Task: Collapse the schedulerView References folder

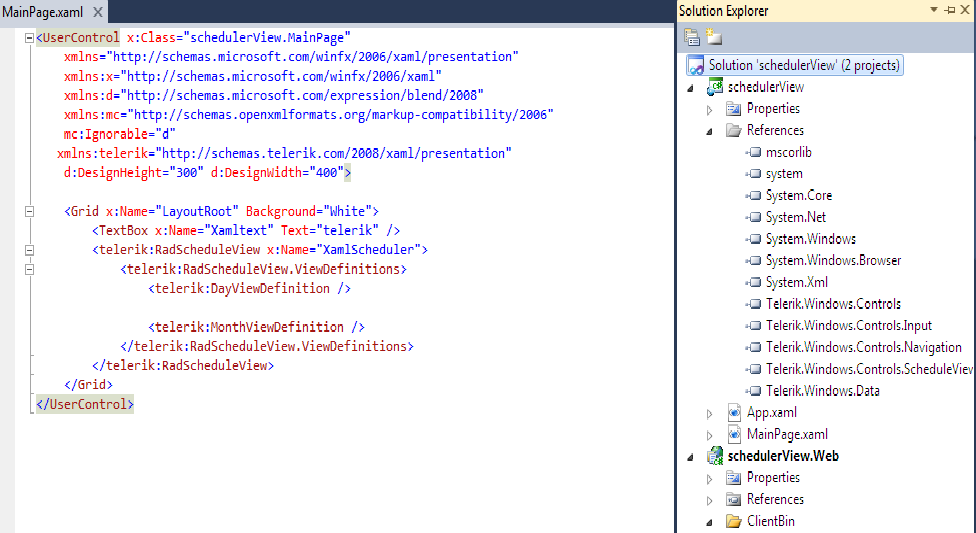Action: tap(710, 131)
